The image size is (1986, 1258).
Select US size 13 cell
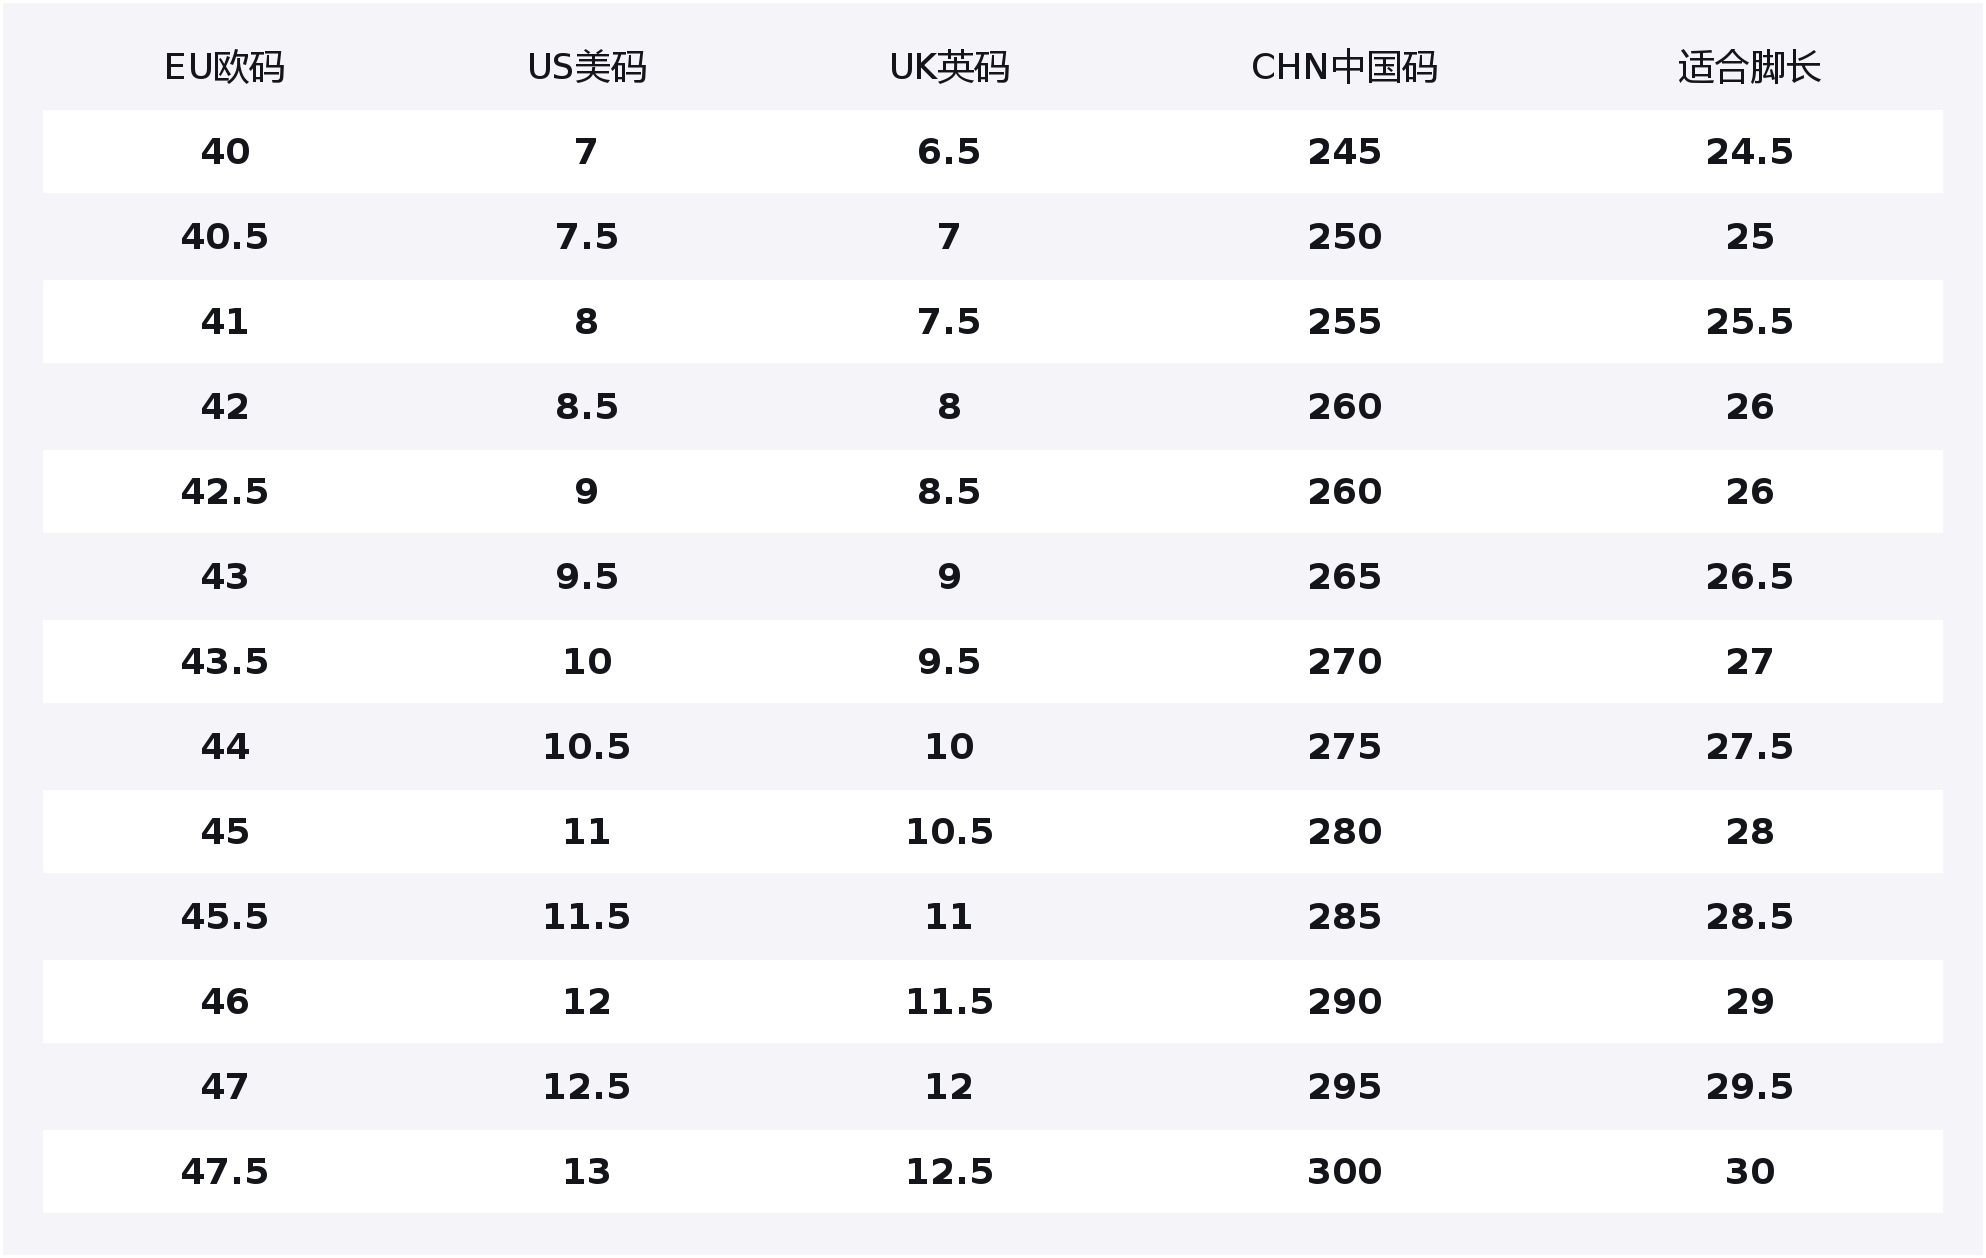[x=587, y=1172]
